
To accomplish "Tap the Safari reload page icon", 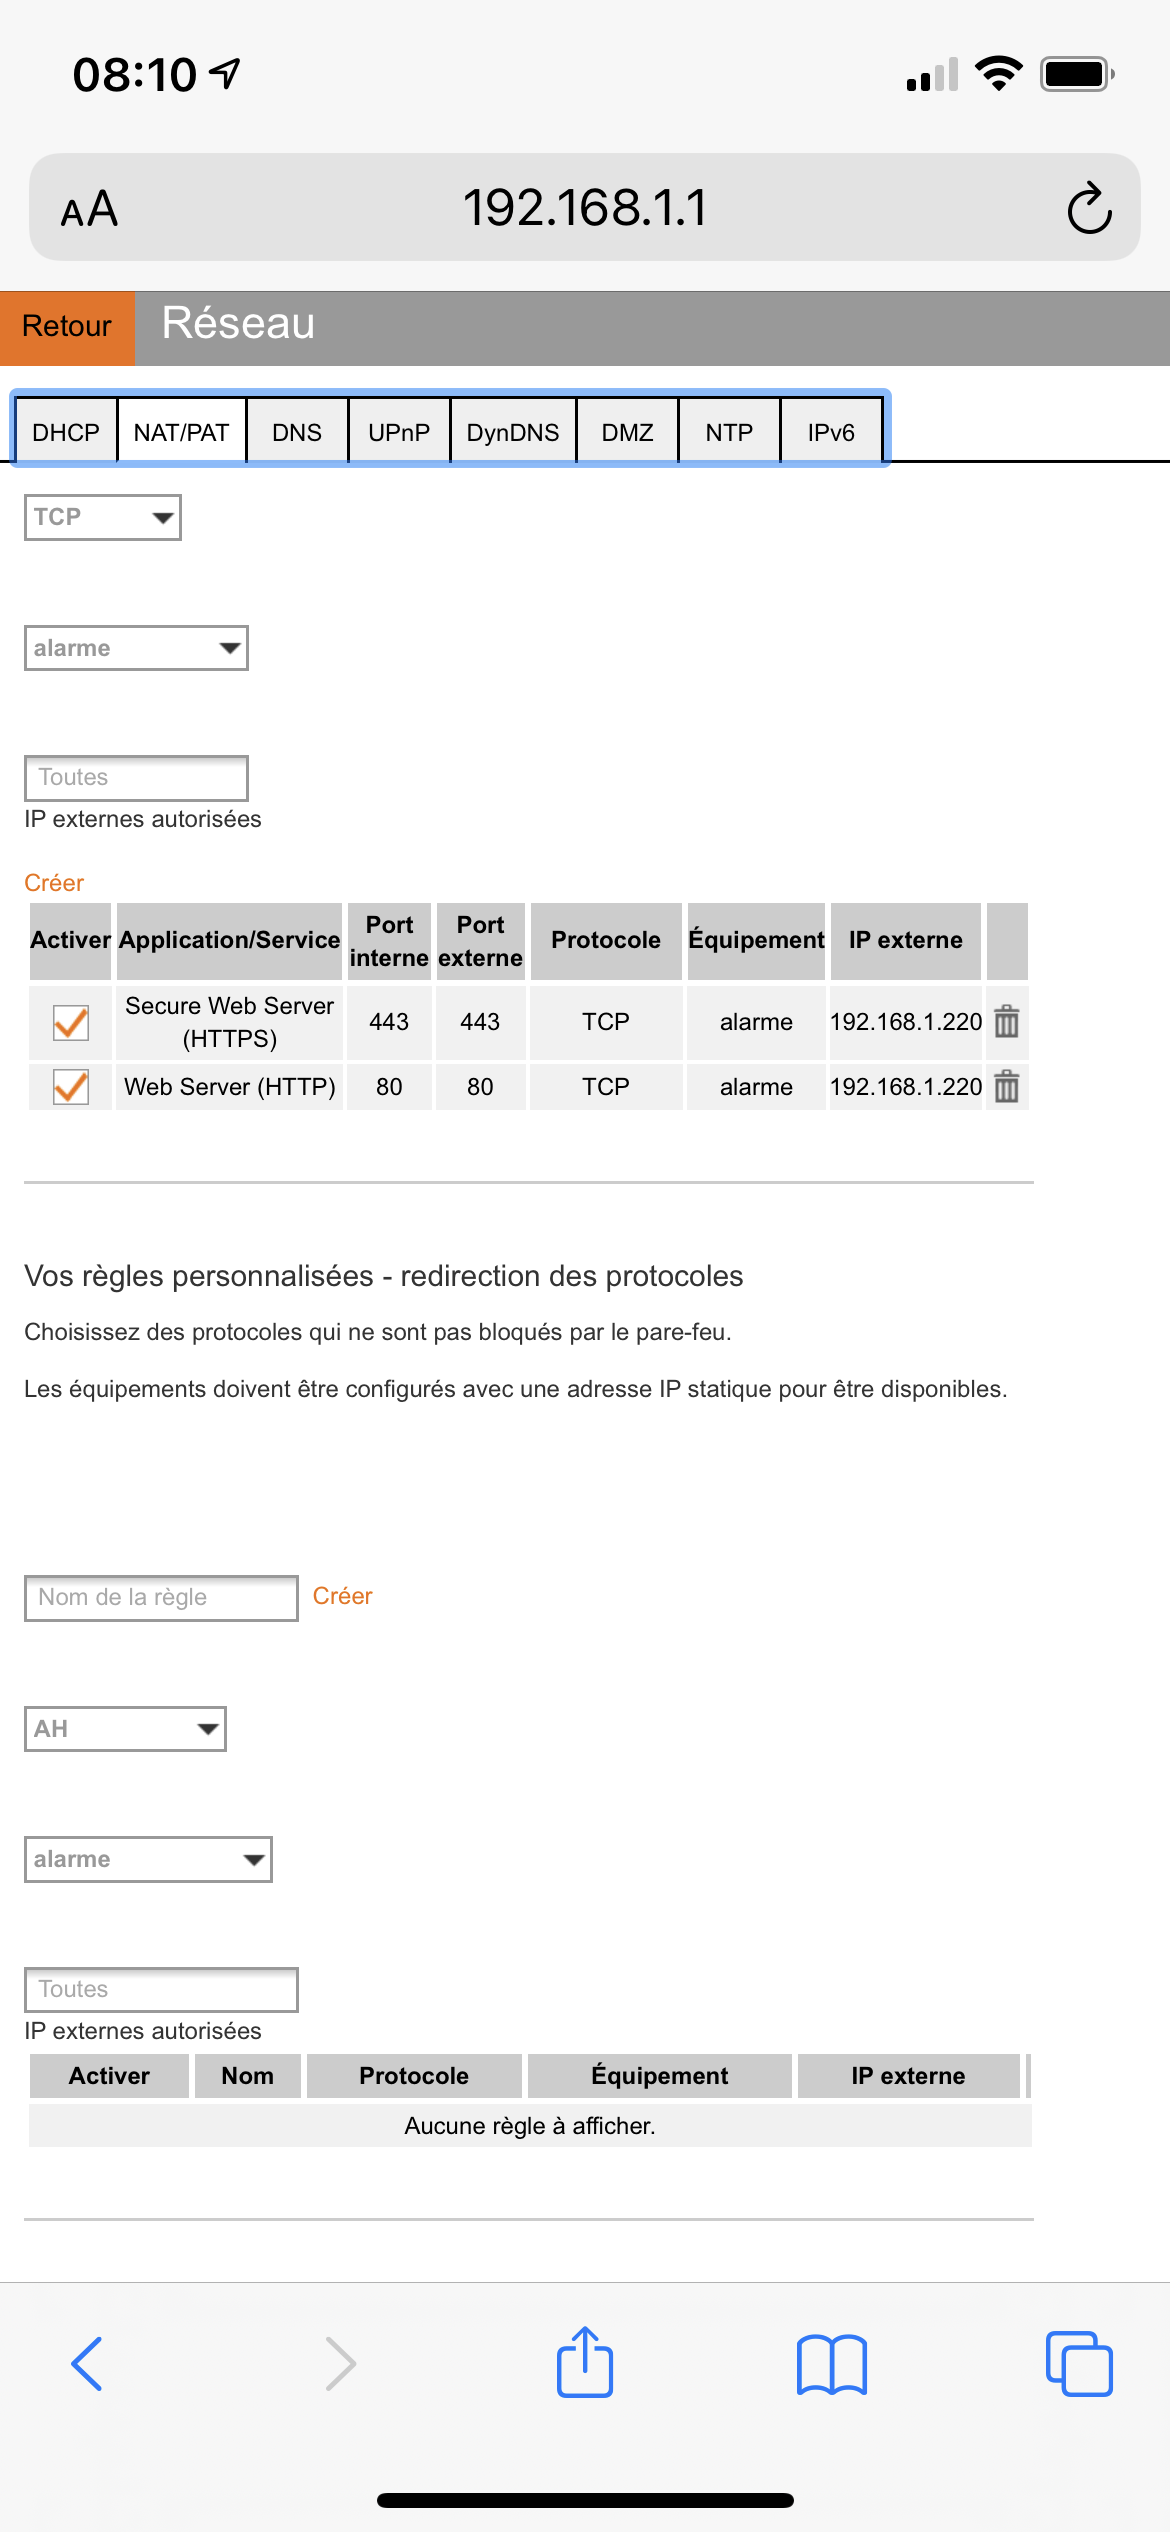I will [x=1089, y=208].
